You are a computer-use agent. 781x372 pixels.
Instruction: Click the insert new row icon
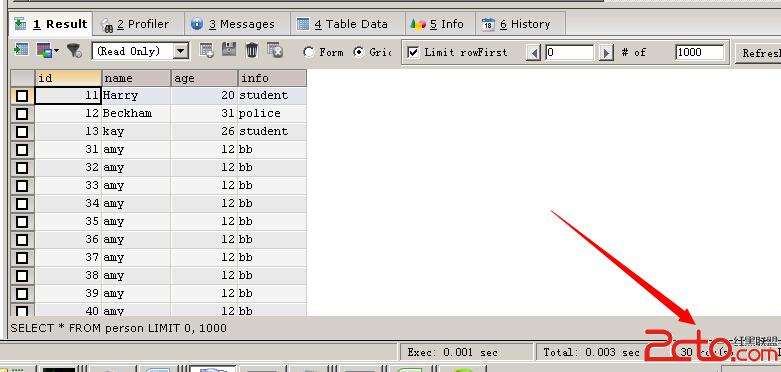click(207, 50)
